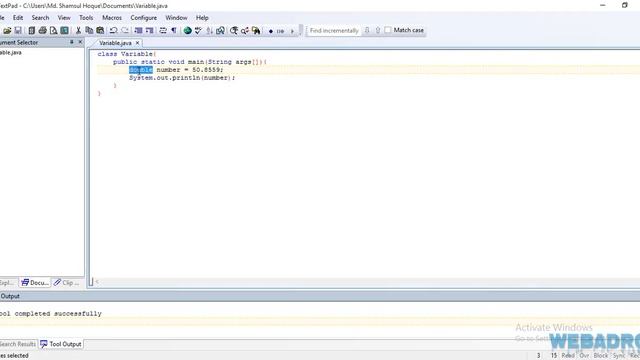Image resolution: width=640 pixels, height=360 pixels.
Task: Click the Find in Files binoculars icon
Action: click(x=256, y=31)
